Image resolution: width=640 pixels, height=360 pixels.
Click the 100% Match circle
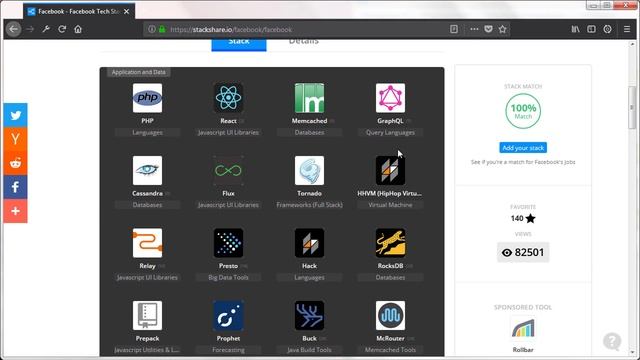523,111
